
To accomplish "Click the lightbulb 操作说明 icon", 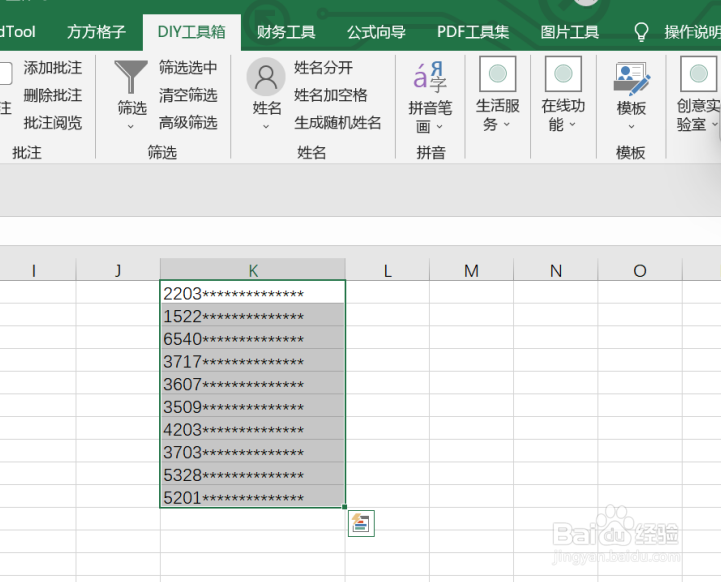I will pyautogui.click(x=641, y=32).
